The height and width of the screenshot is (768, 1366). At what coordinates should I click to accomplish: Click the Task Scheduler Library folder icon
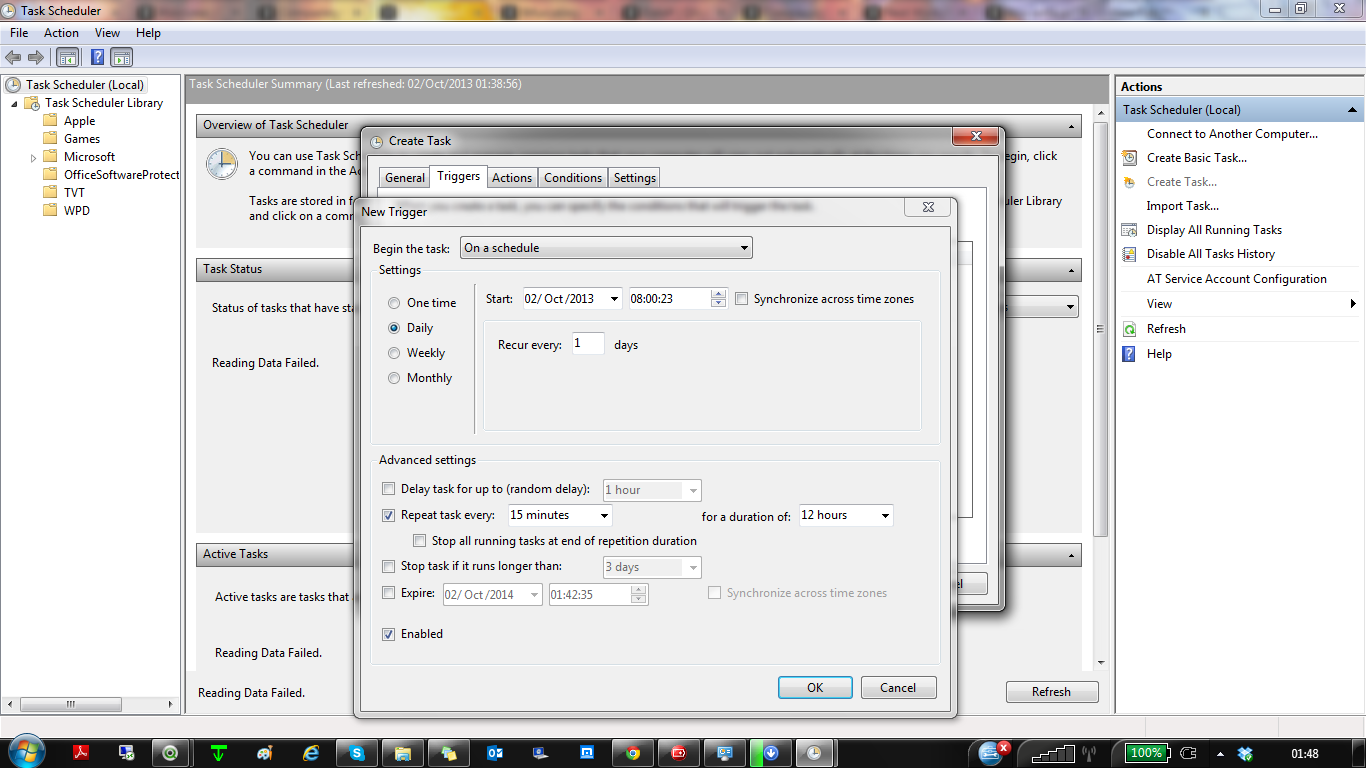pos(32,103)
